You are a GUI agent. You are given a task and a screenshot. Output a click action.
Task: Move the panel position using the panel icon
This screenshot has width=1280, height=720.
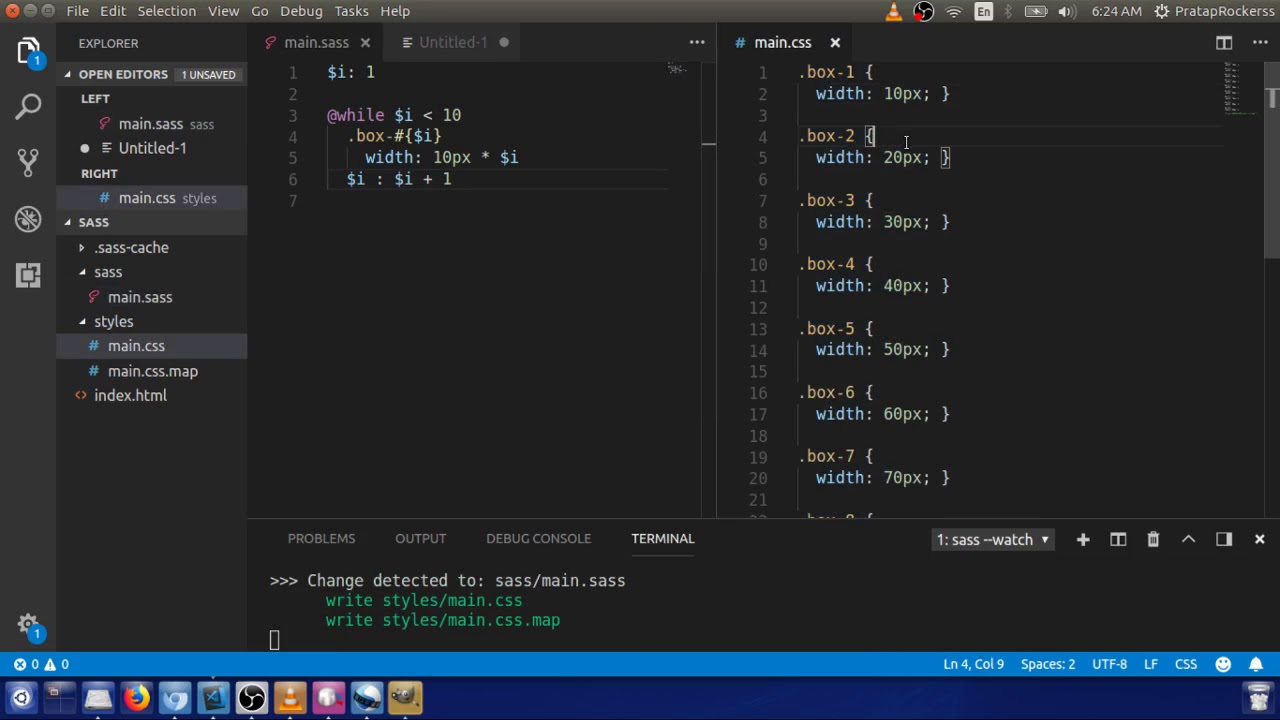click(1224, 539)
